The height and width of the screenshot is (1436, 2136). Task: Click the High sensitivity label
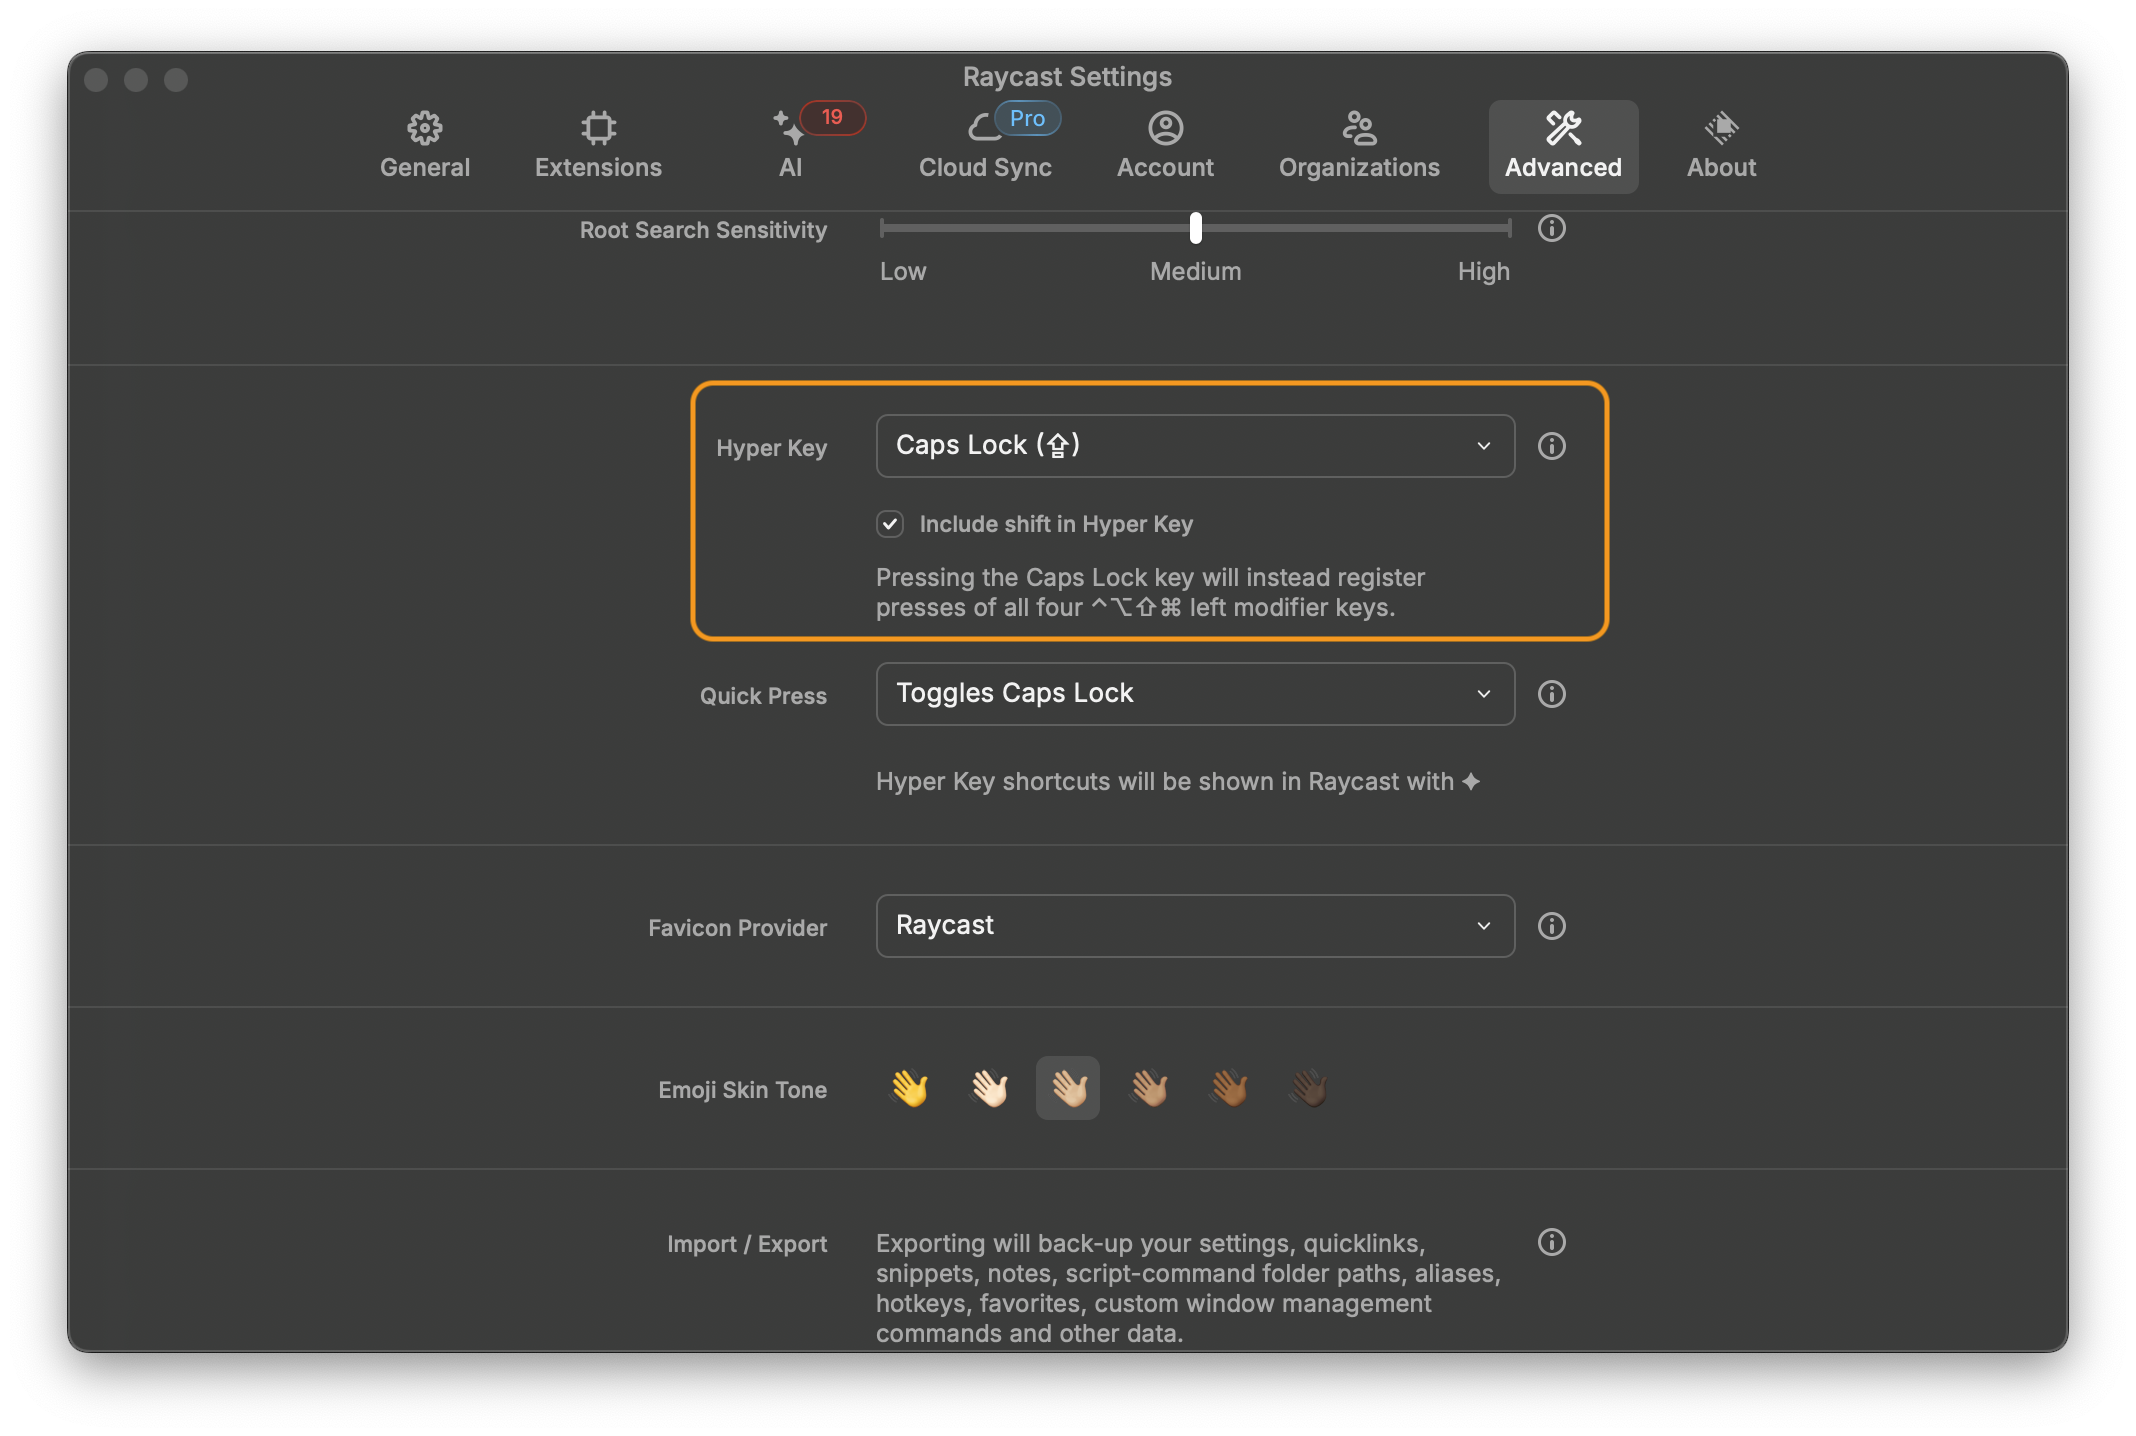(1483, 272)
